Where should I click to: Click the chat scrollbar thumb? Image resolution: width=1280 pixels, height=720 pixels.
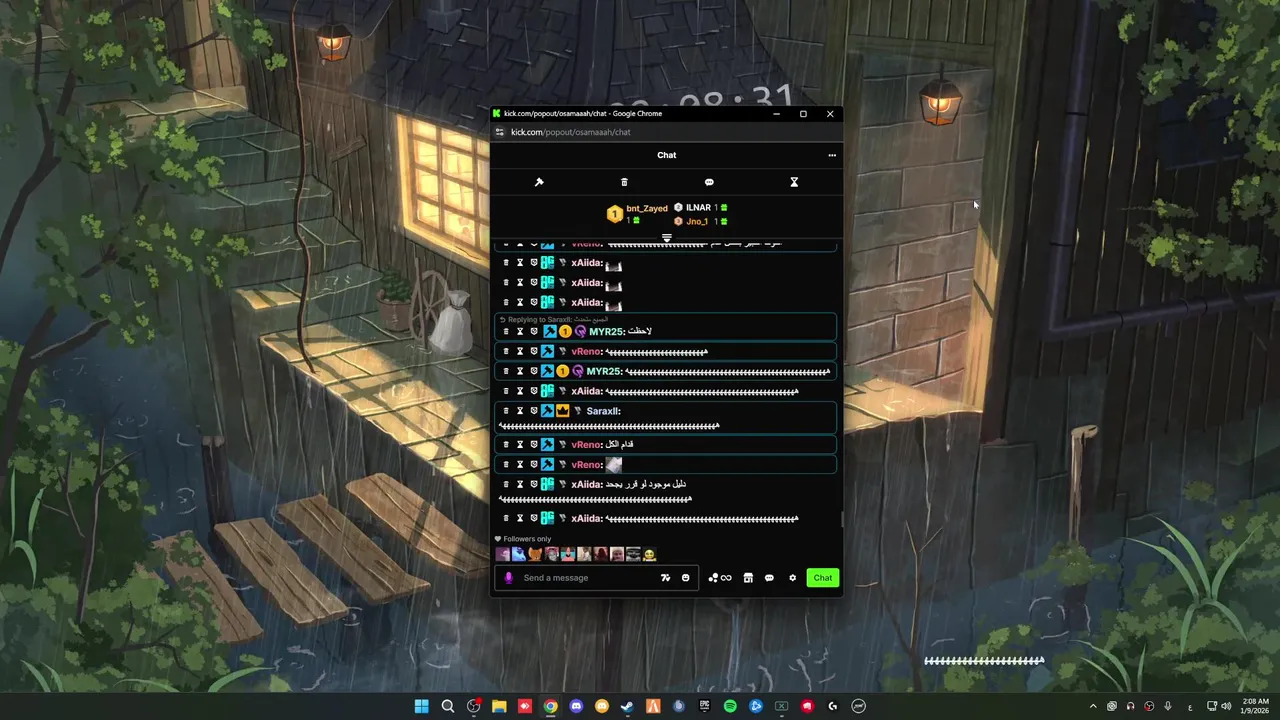coord(841,519)
